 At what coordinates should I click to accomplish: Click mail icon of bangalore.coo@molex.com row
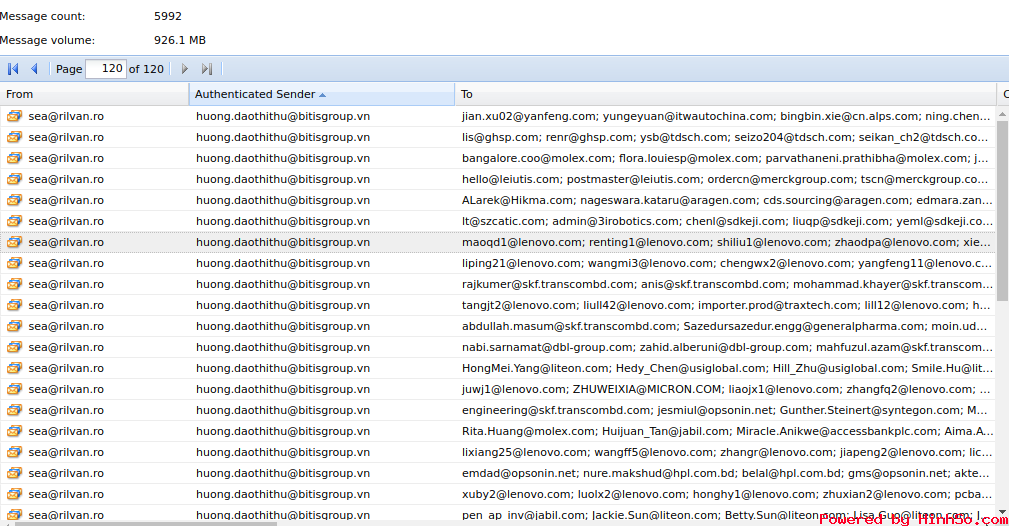(14, 158)
